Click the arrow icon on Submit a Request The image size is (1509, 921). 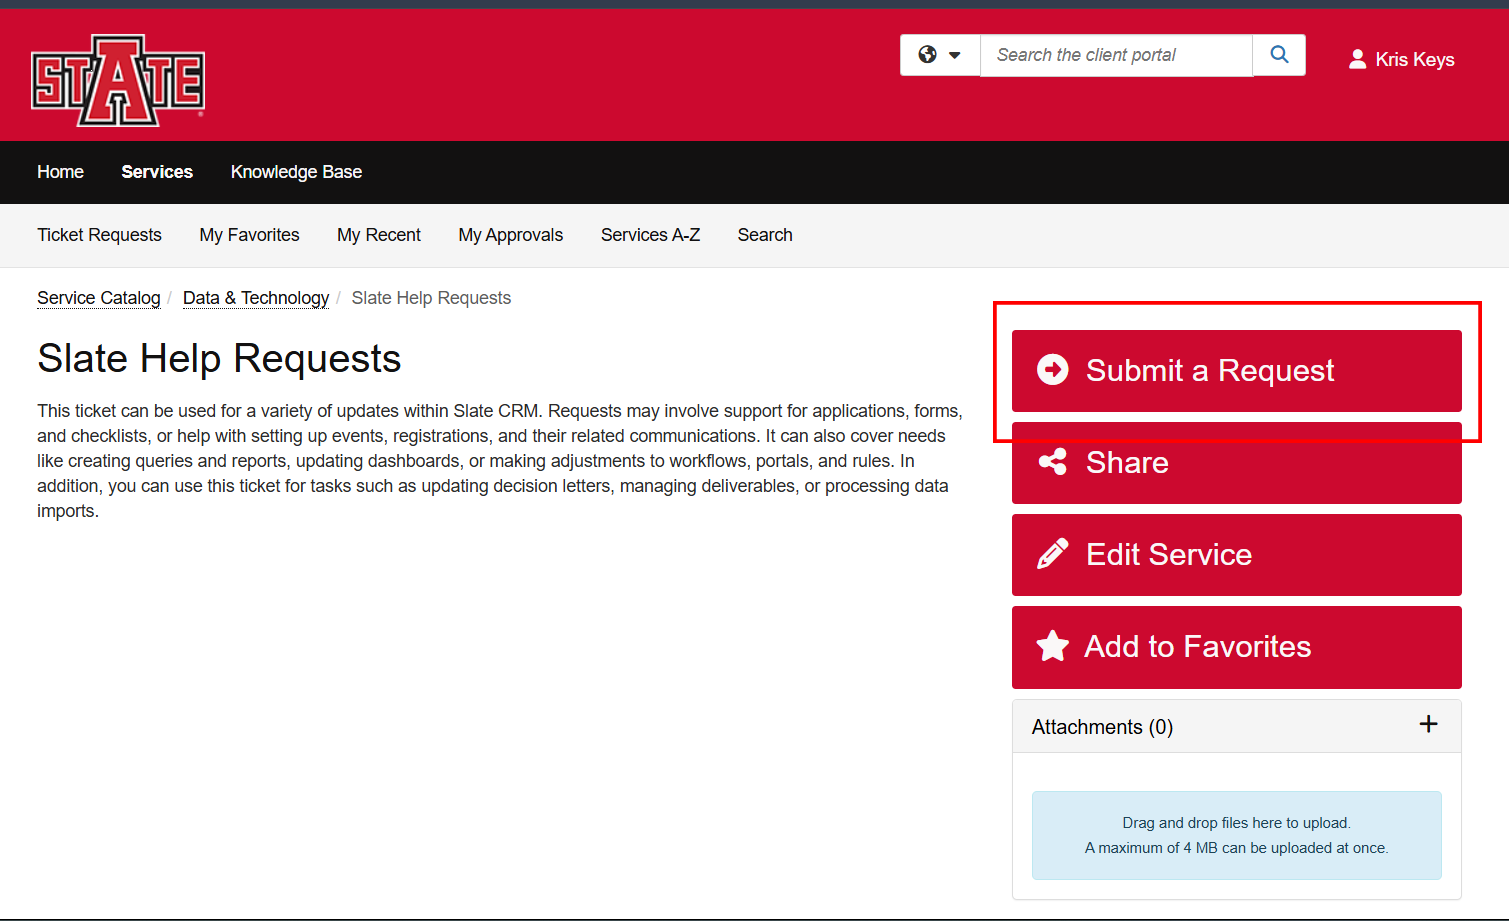tap(1052, 370)
